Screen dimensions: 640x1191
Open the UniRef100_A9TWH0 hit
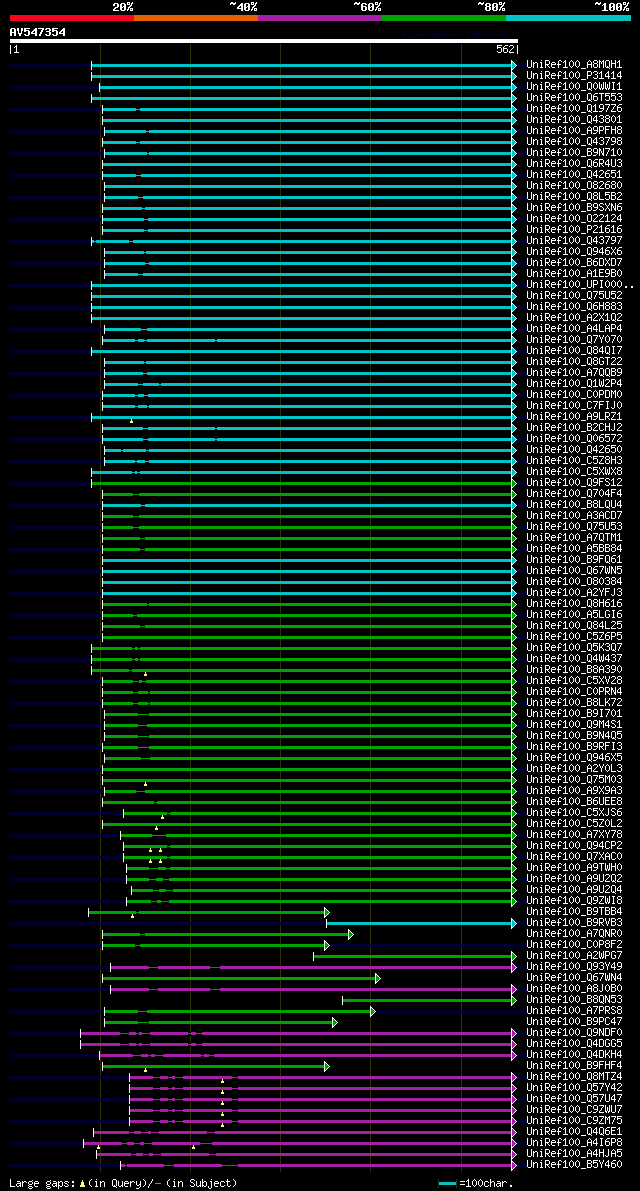(x=574, y=868)
